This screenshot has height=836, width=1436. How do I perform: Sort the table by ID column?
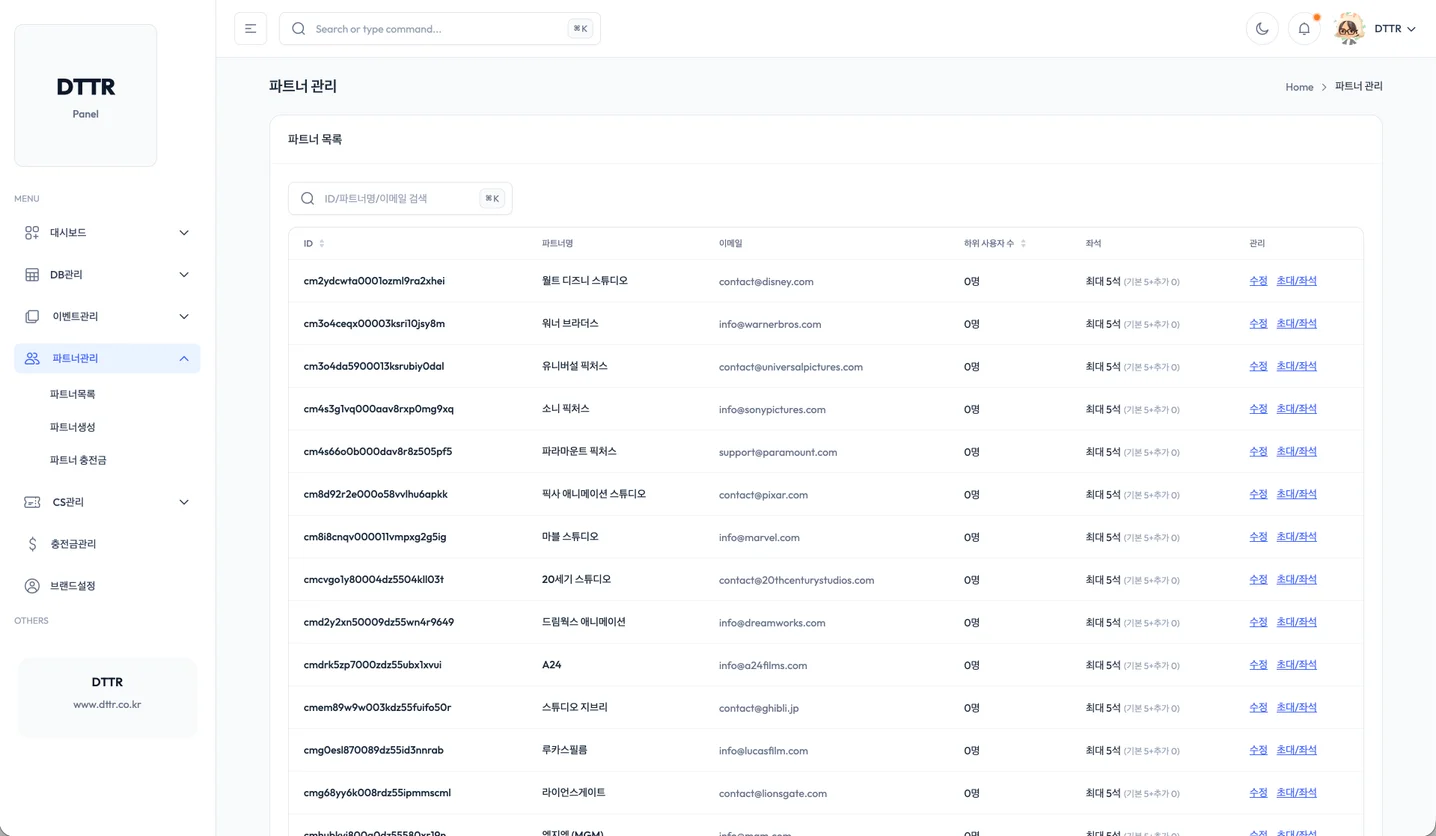point(314,244)
